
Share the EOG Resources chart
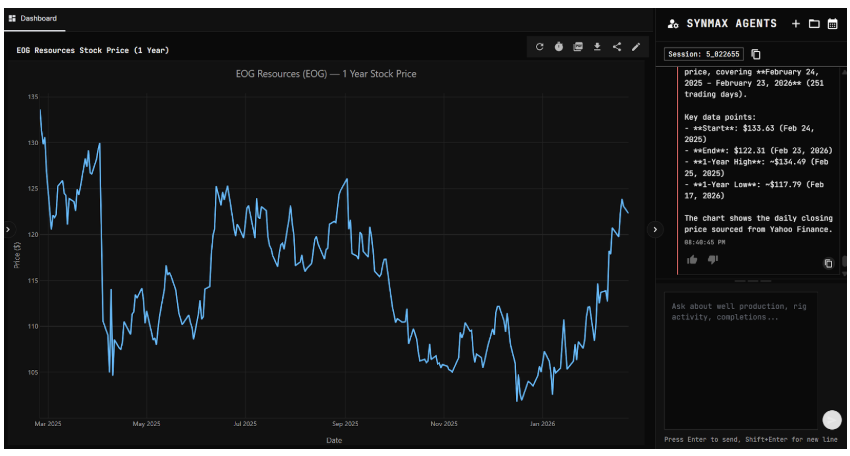point(616,47)
